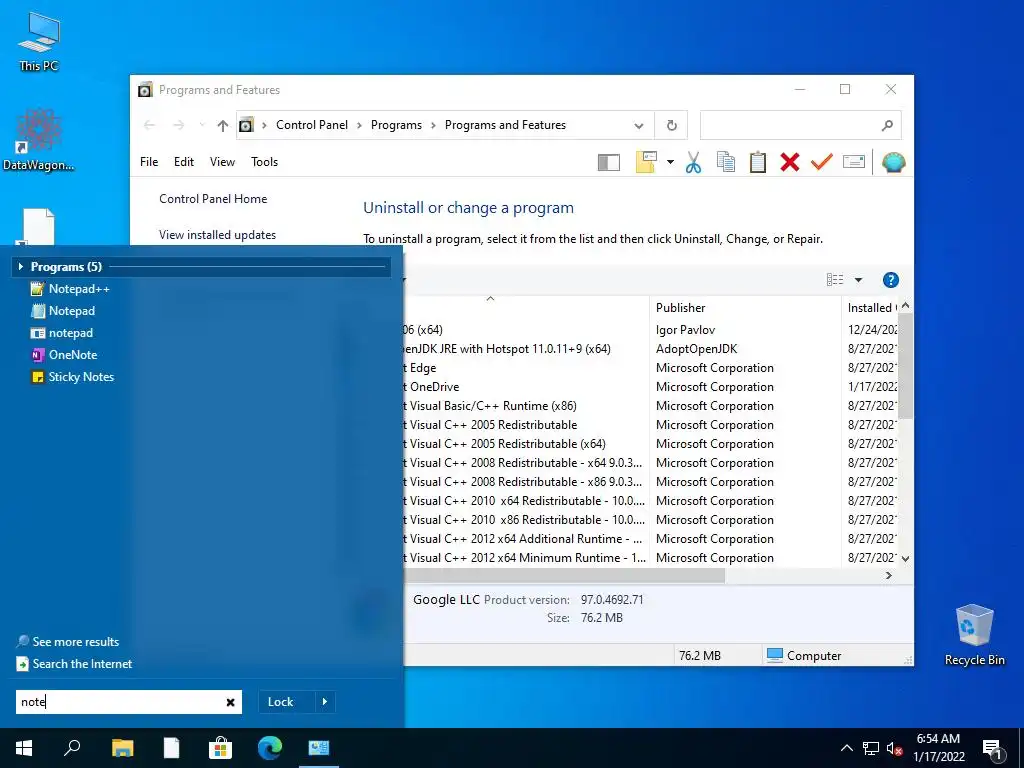Image resolution: width=1024 pixels, height=768 pixels.
Task: Open OneNote from search results
Action: point(64,355)
